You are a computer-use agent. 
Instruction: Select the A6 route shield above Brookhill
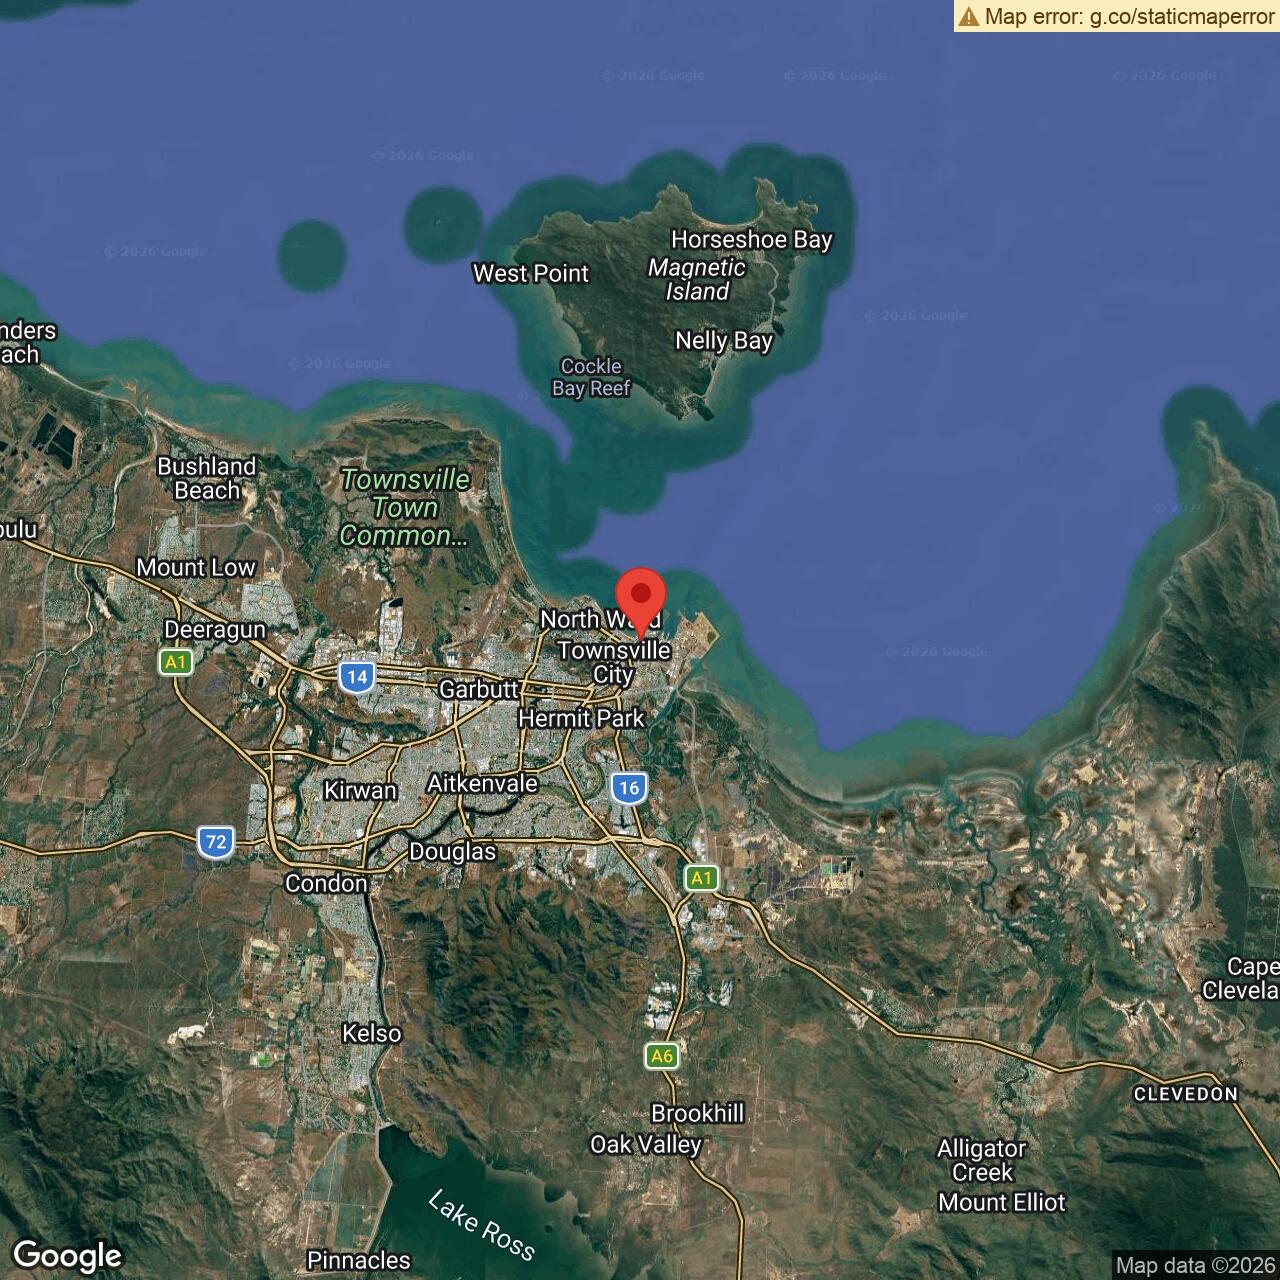(661, 1055)
